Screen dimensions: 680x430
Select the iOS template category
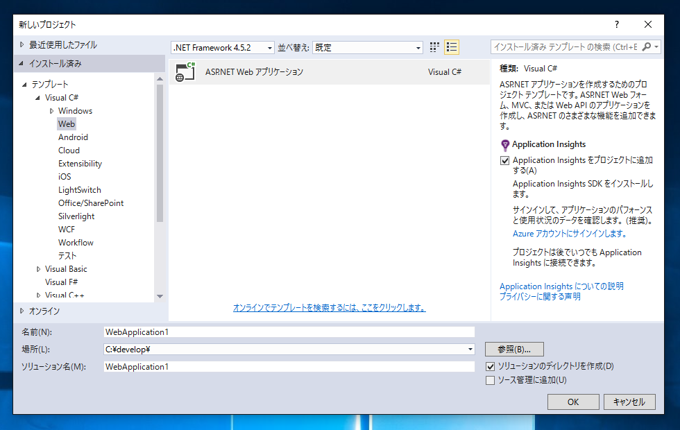(64, 177)
